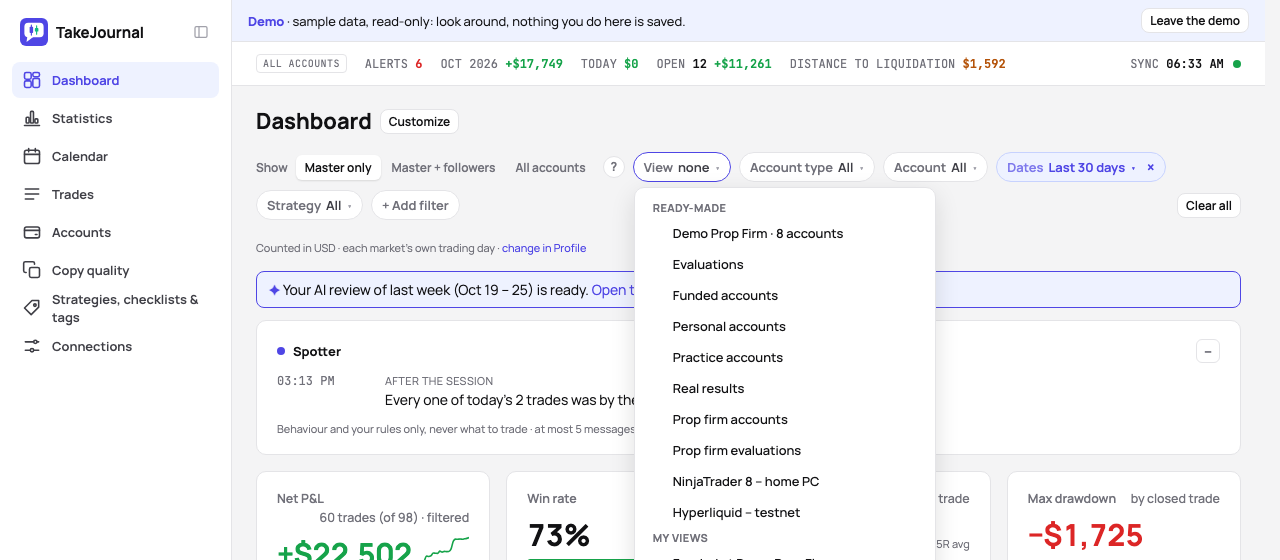Click ALERTS 6 in the status bar

pyautogui.click(x=393, y=64)
